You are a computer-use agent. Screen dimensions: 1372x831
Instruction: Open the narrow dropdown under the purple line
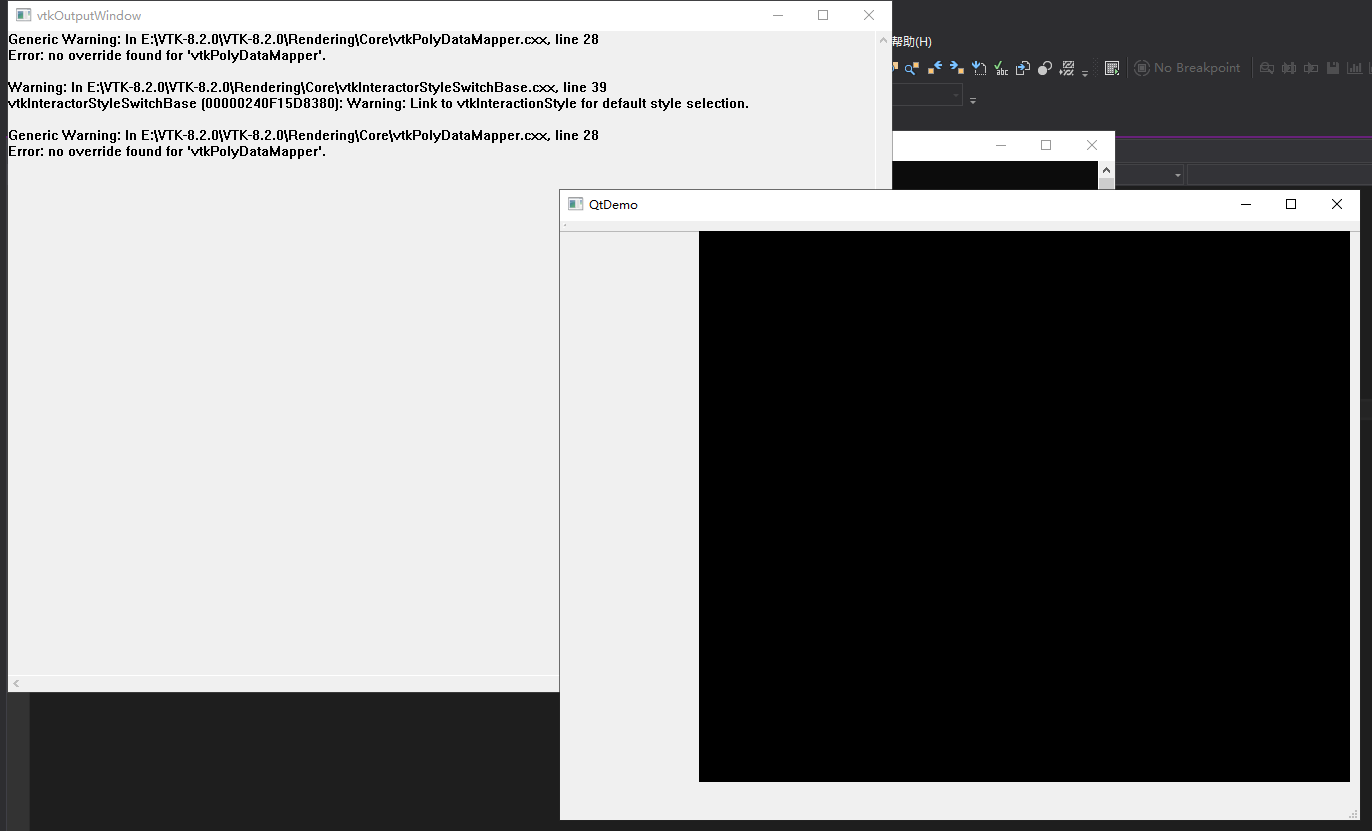[x=1150, y=175]
